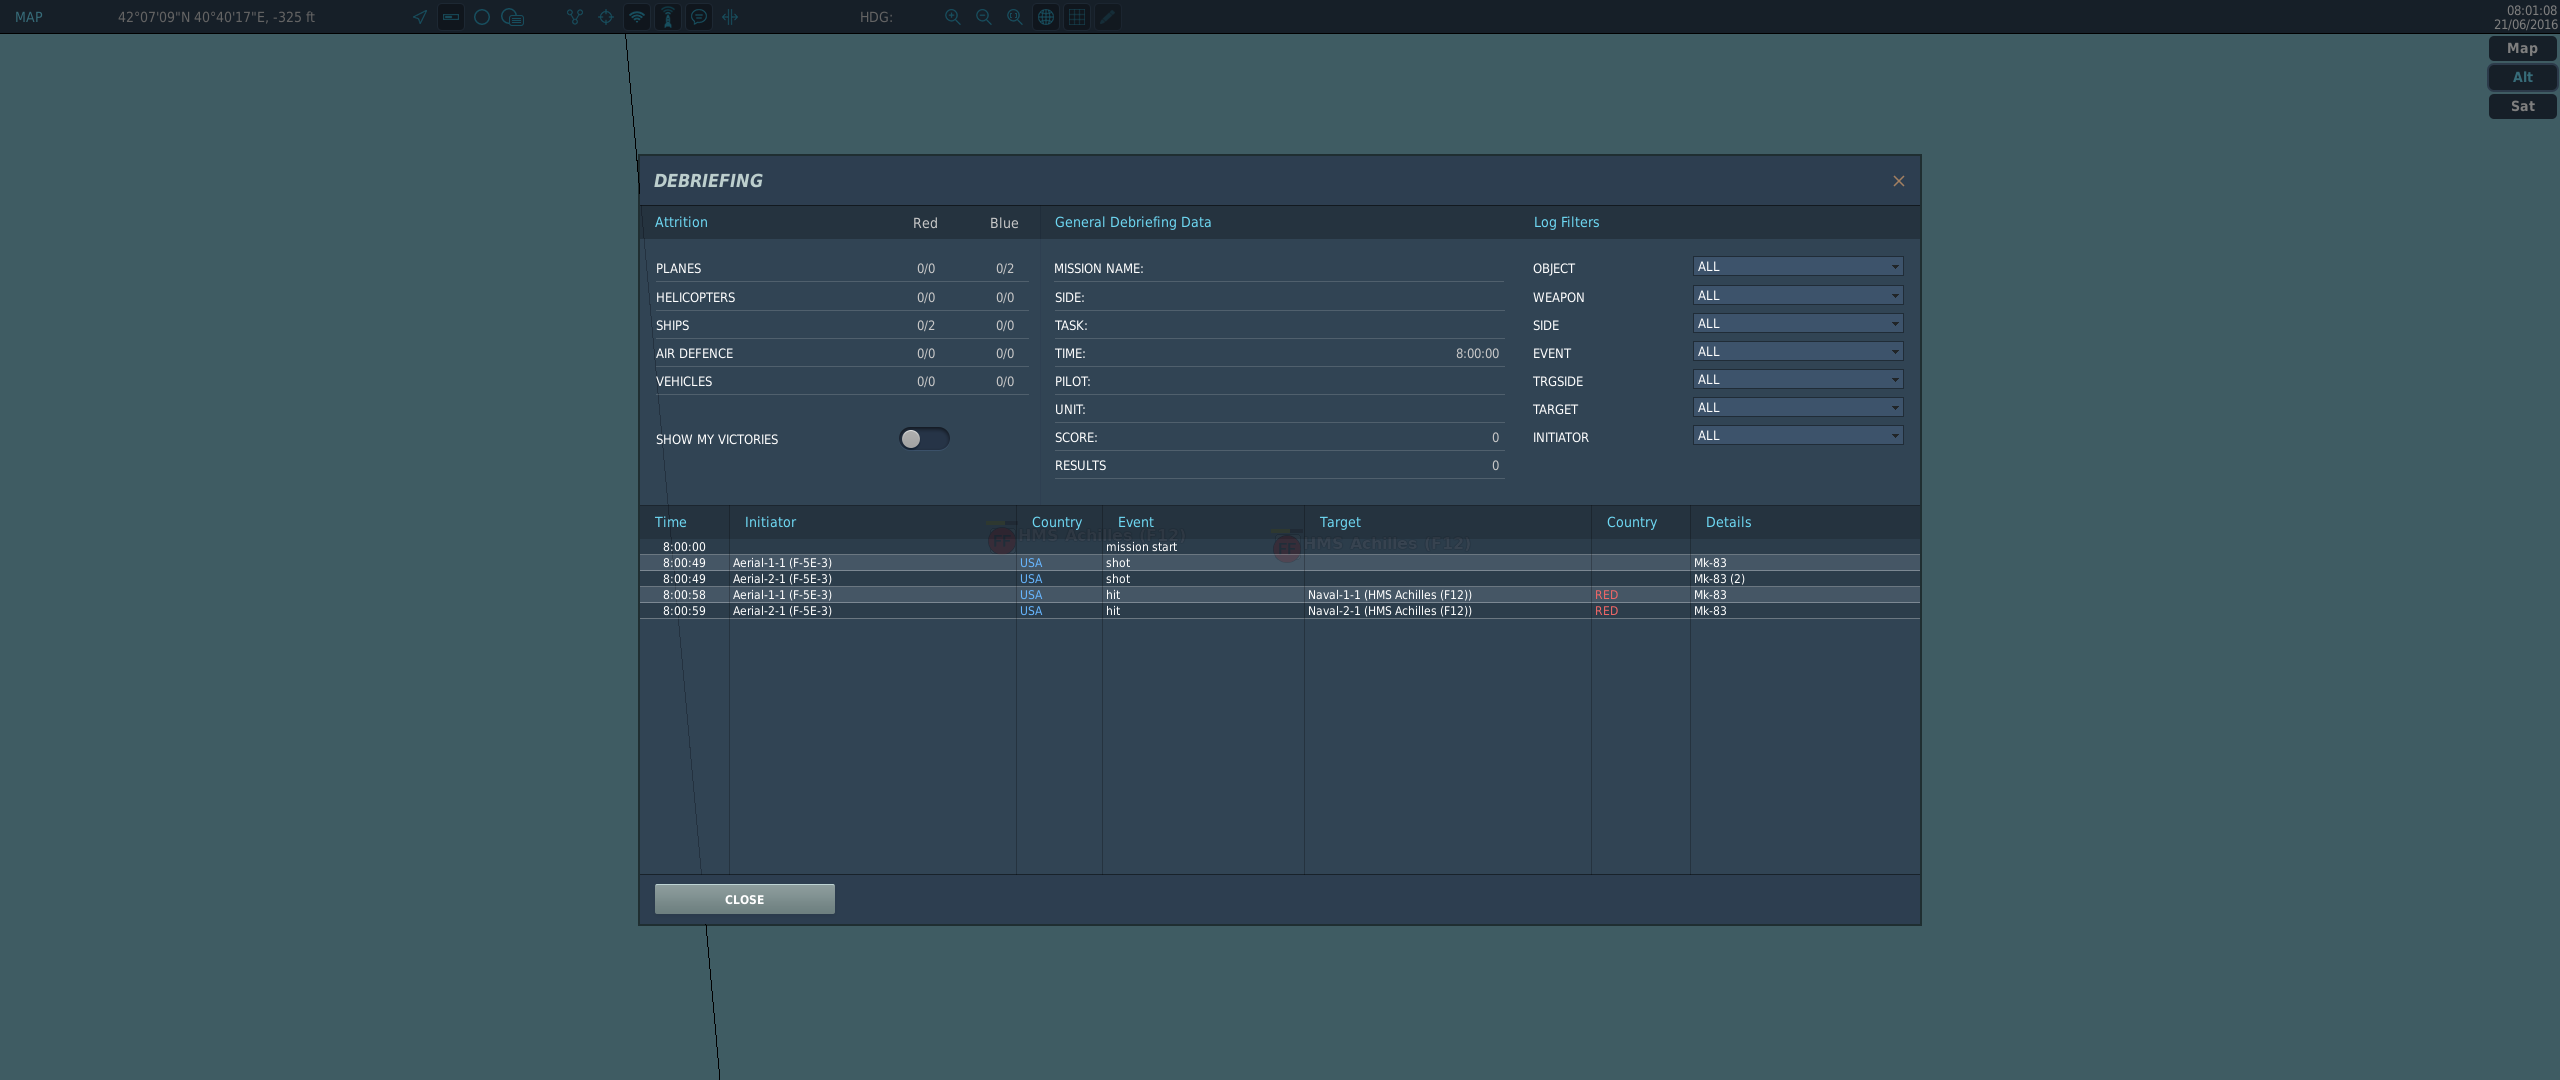Sort log by Initiator column header
2560x1080 pixels.
coord(770,522)
